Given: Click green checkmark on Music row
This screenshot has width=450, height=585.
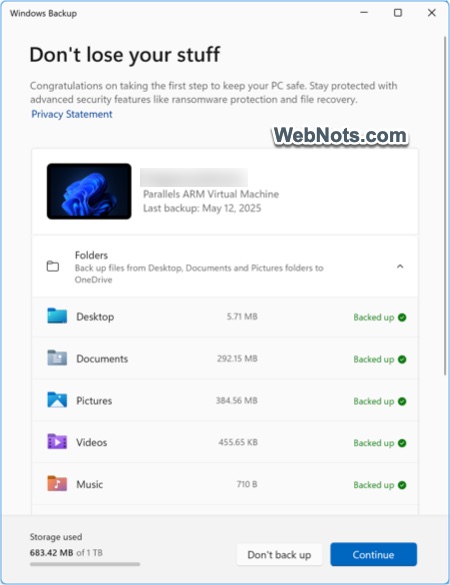Looking at the screenshot, I should click(402, 485).
